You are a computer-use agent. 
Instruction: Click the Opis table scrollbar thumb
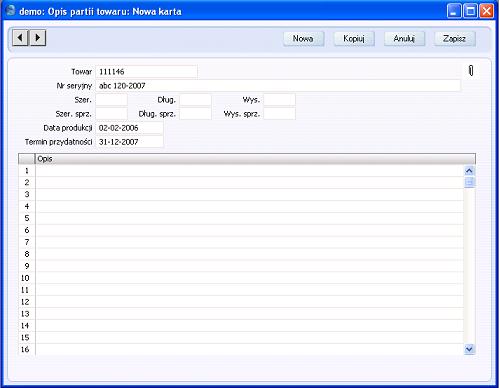(469, 182)
